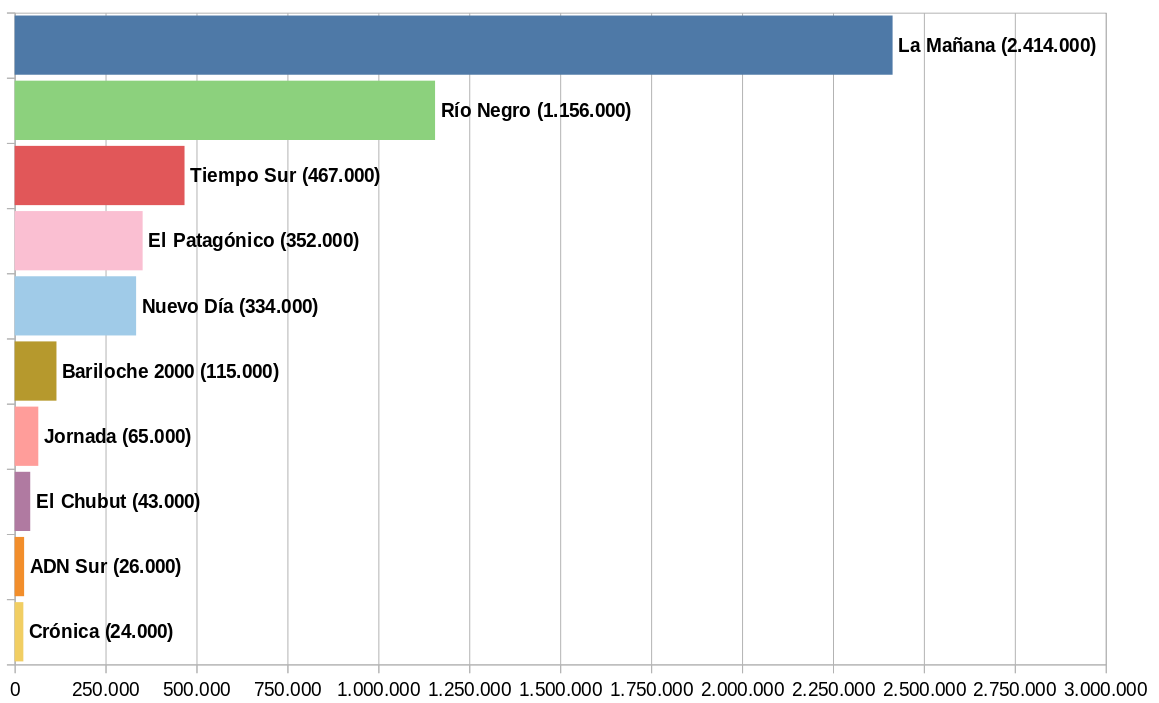
Task: Click the red Tiempo Sur bar
Action: (x=99, y=175)
